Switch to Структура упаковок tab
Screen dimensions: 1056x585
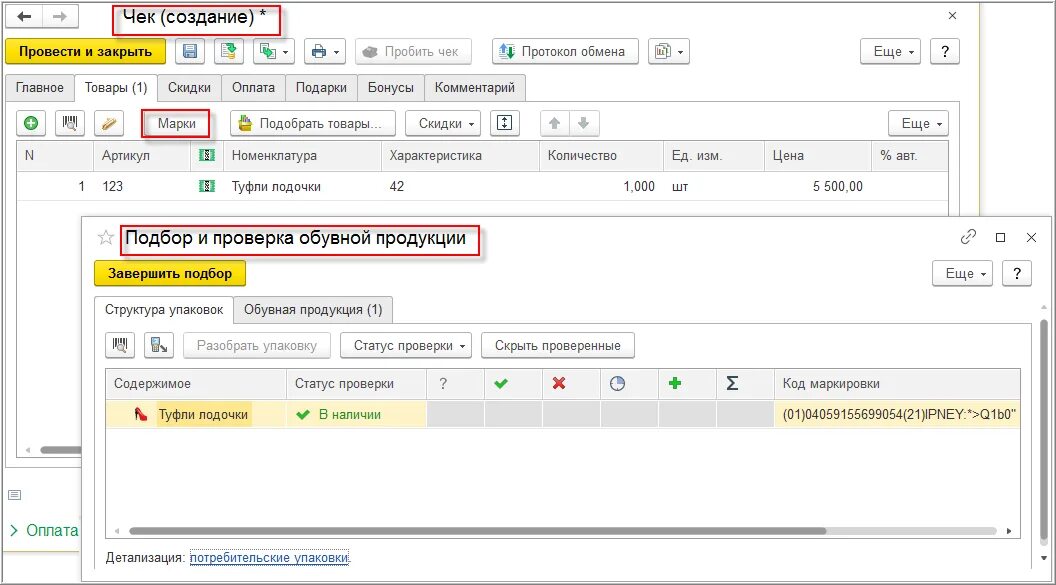164,310
